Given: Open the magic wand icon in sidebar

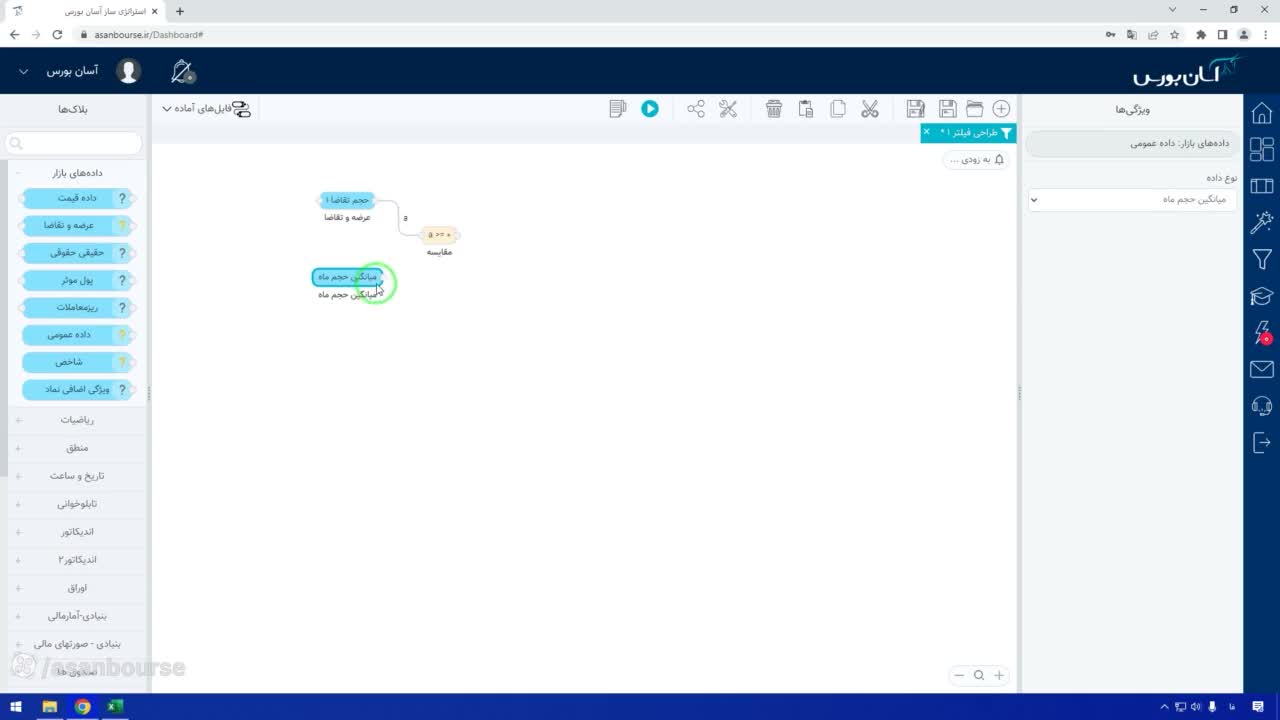Looking at the screenshot, I should (1262, 222).
